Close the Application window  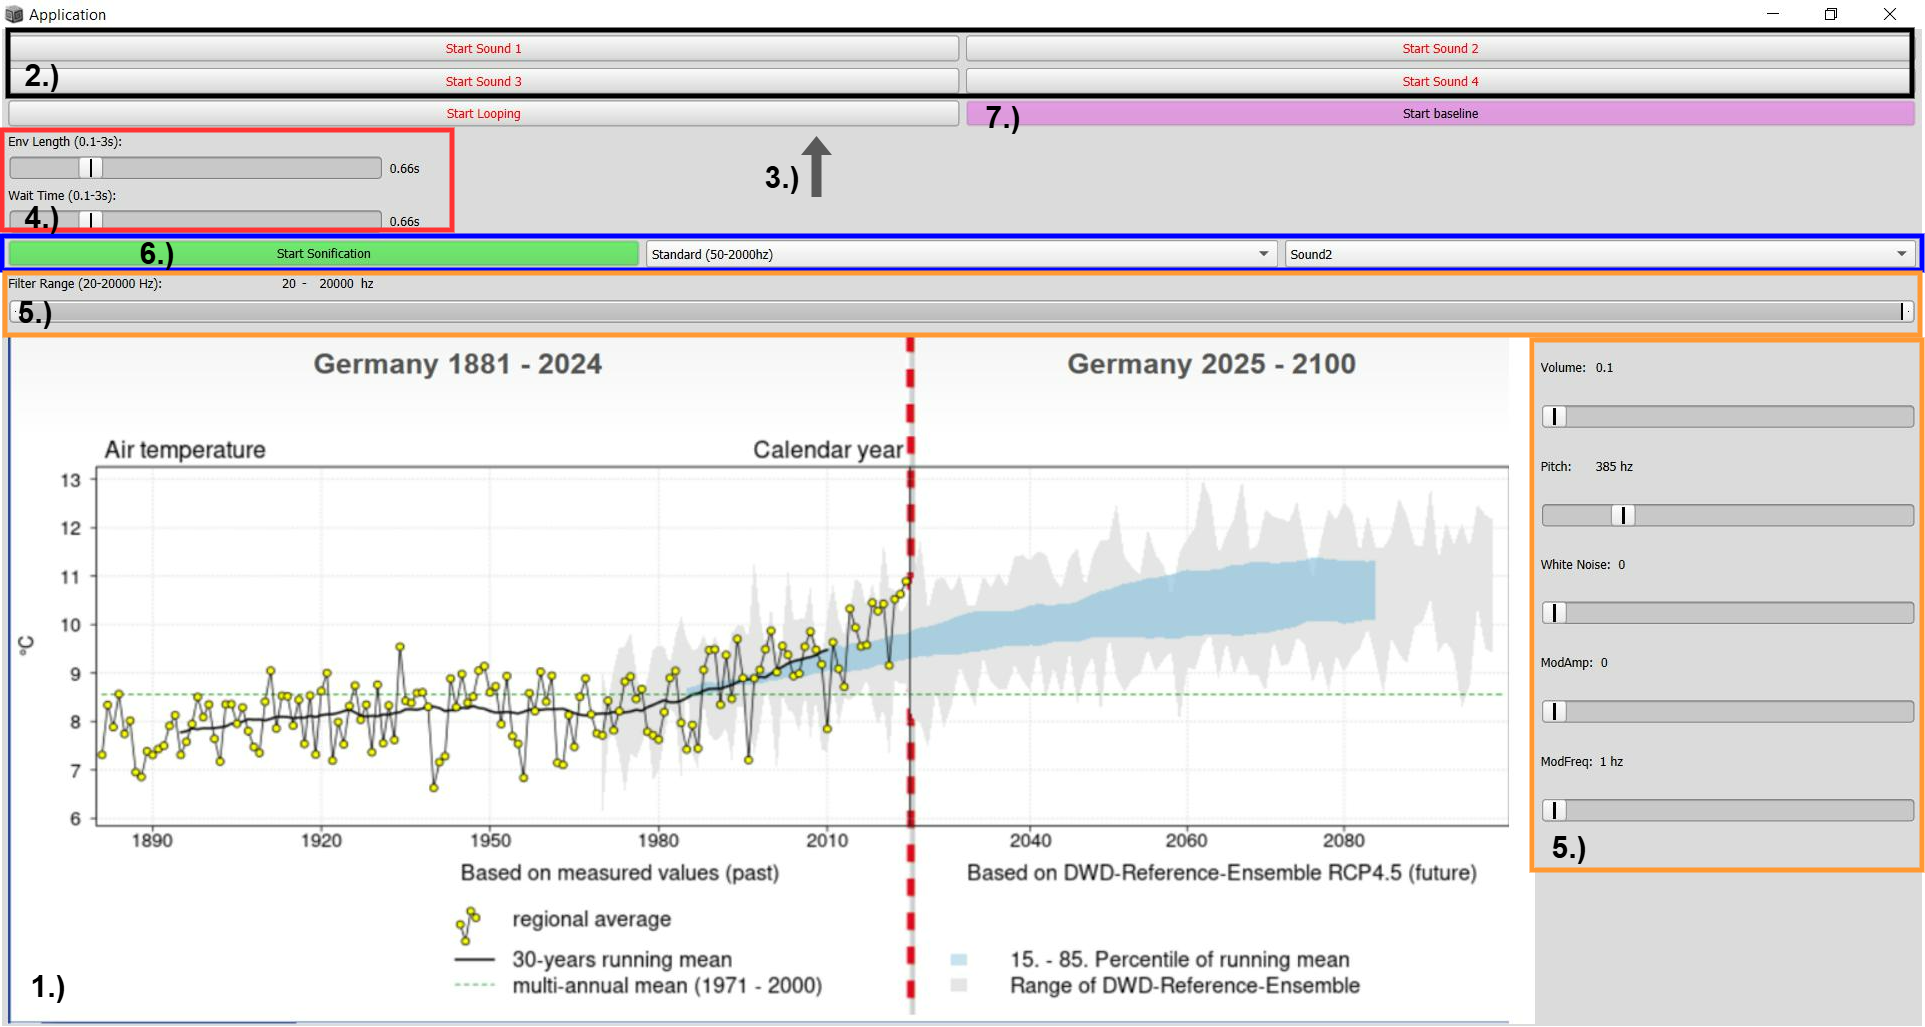(x=1890, y=14)
